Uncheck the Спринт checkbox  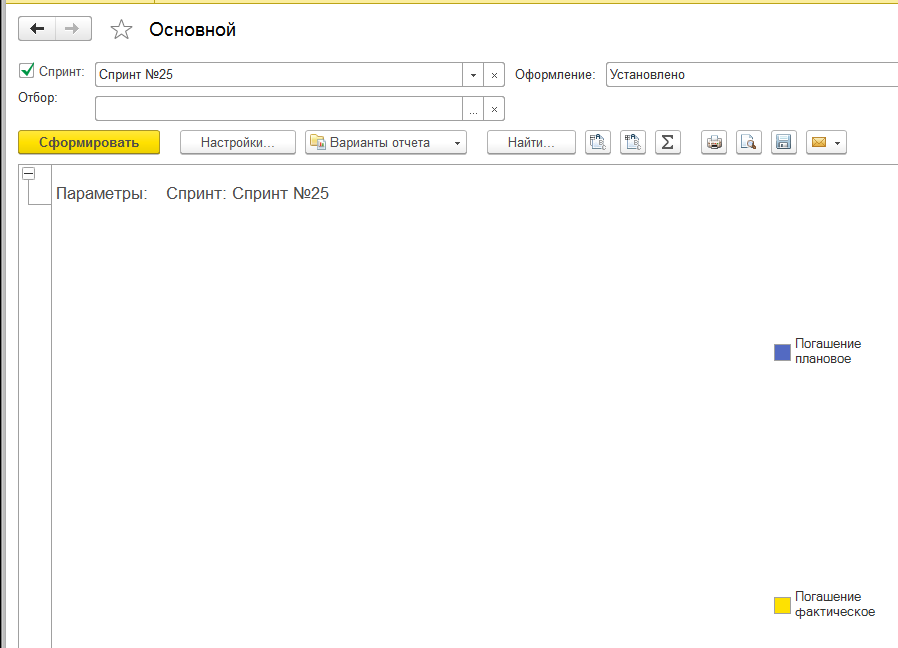point(26,70)
